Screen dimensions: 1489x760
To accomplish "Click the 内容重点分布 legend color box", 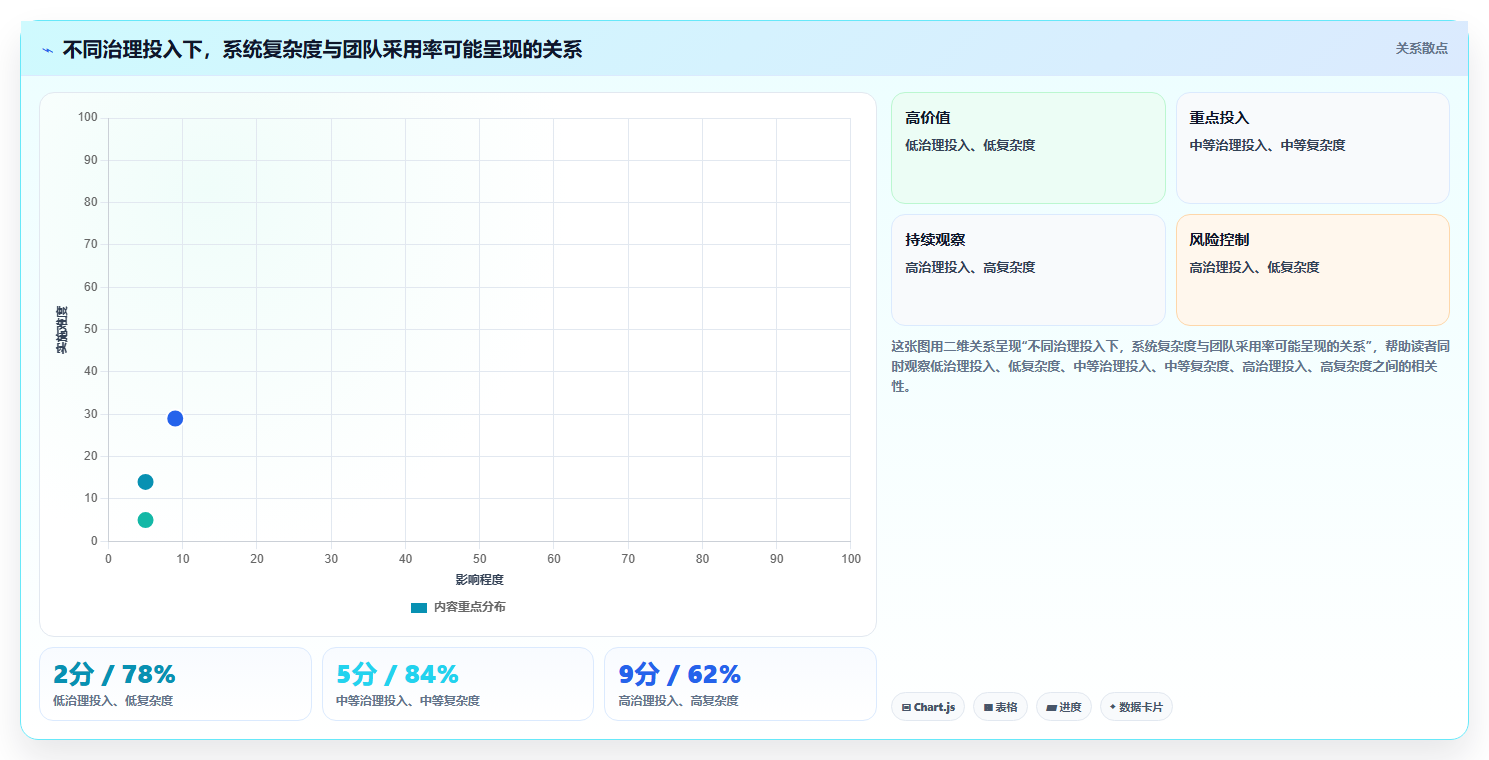I will [x=419, y=607].
